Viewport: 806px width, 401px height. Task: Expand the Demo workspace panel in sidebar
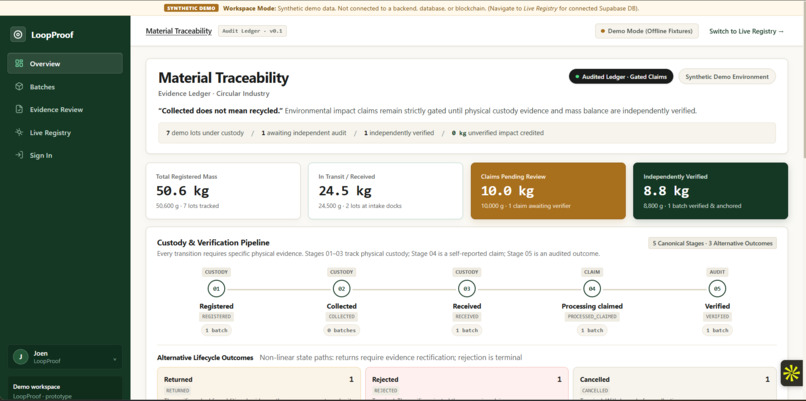[x=65, y=390]
